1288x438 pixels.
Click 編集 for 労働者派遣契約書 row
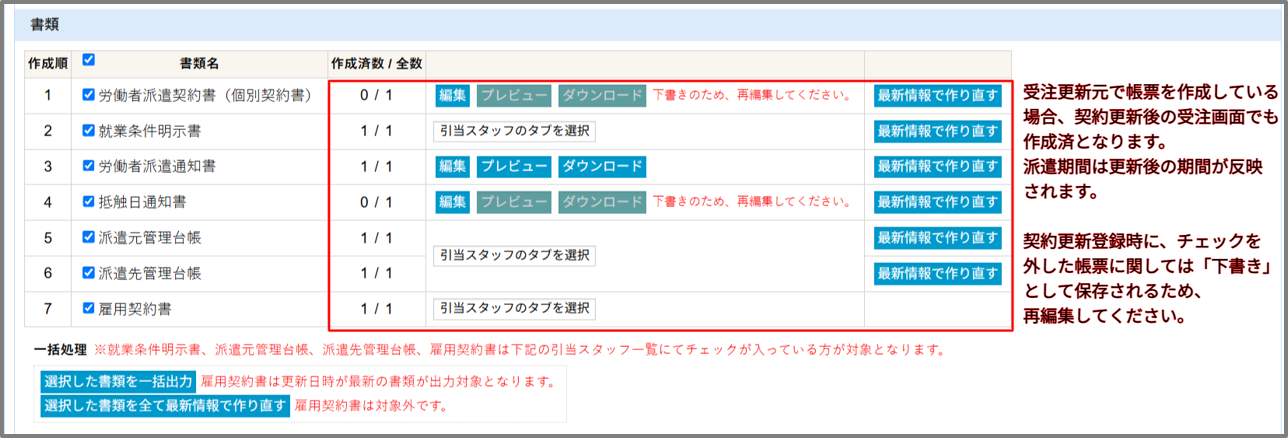(x=452, y=96)
